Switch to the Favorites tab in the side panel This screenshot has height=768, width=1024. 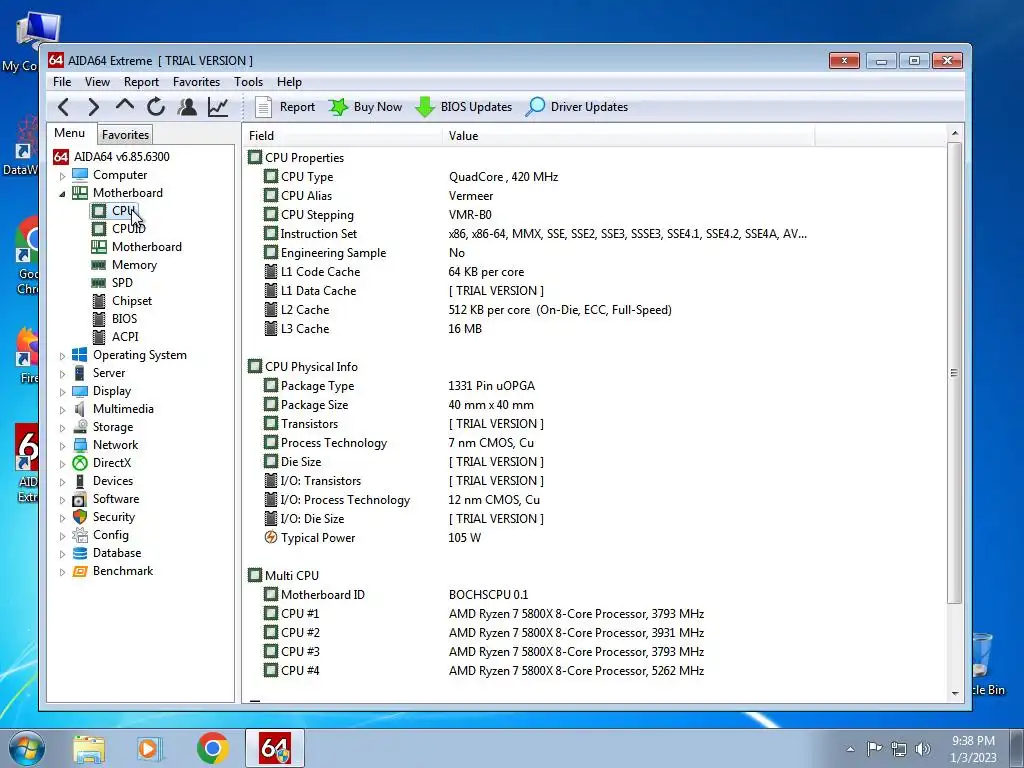pyautogui.click(x=125, y=135)
